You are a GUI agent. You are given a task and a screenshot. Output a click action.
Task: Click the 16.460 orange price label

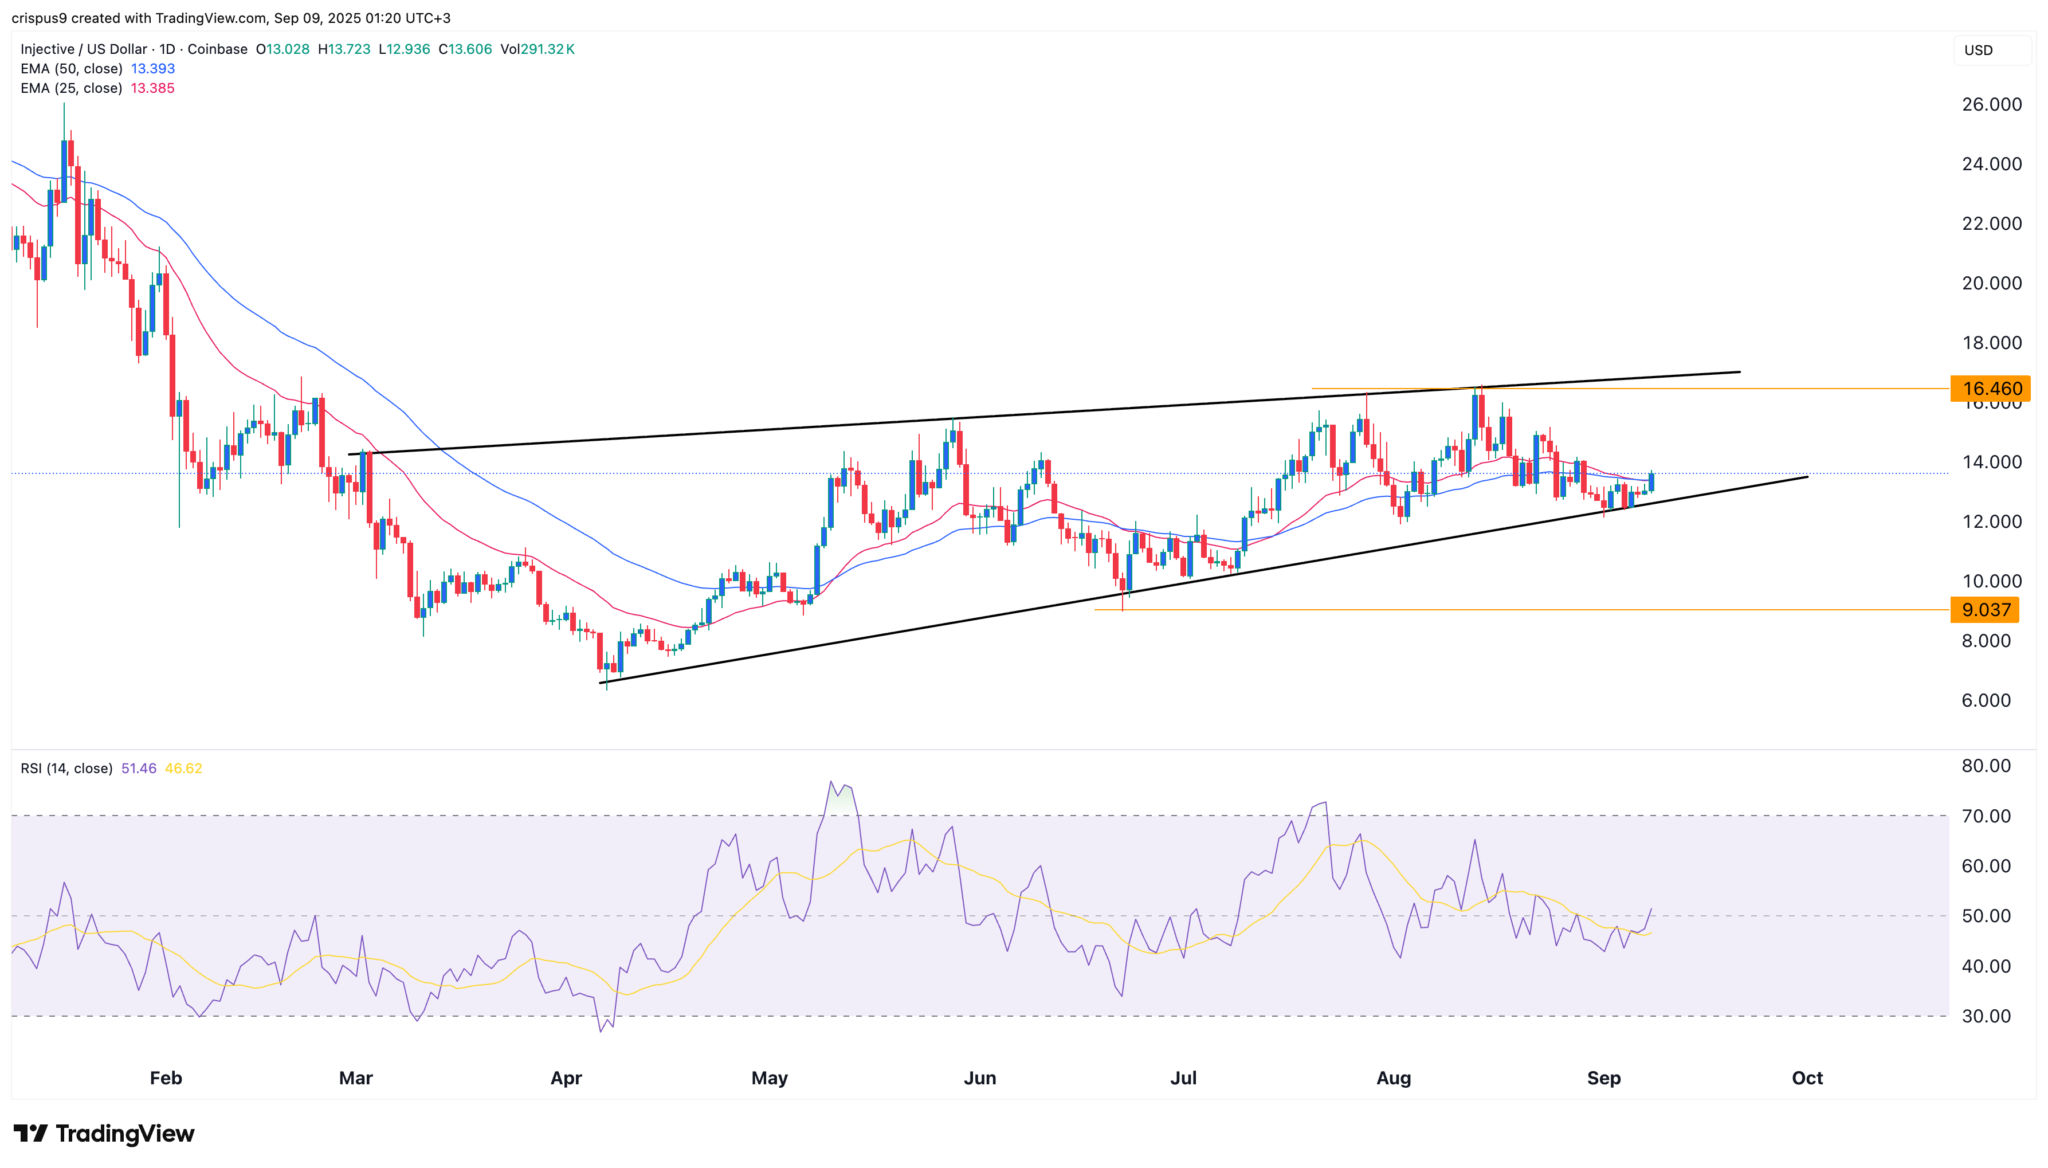click(x=1990, y=389)
